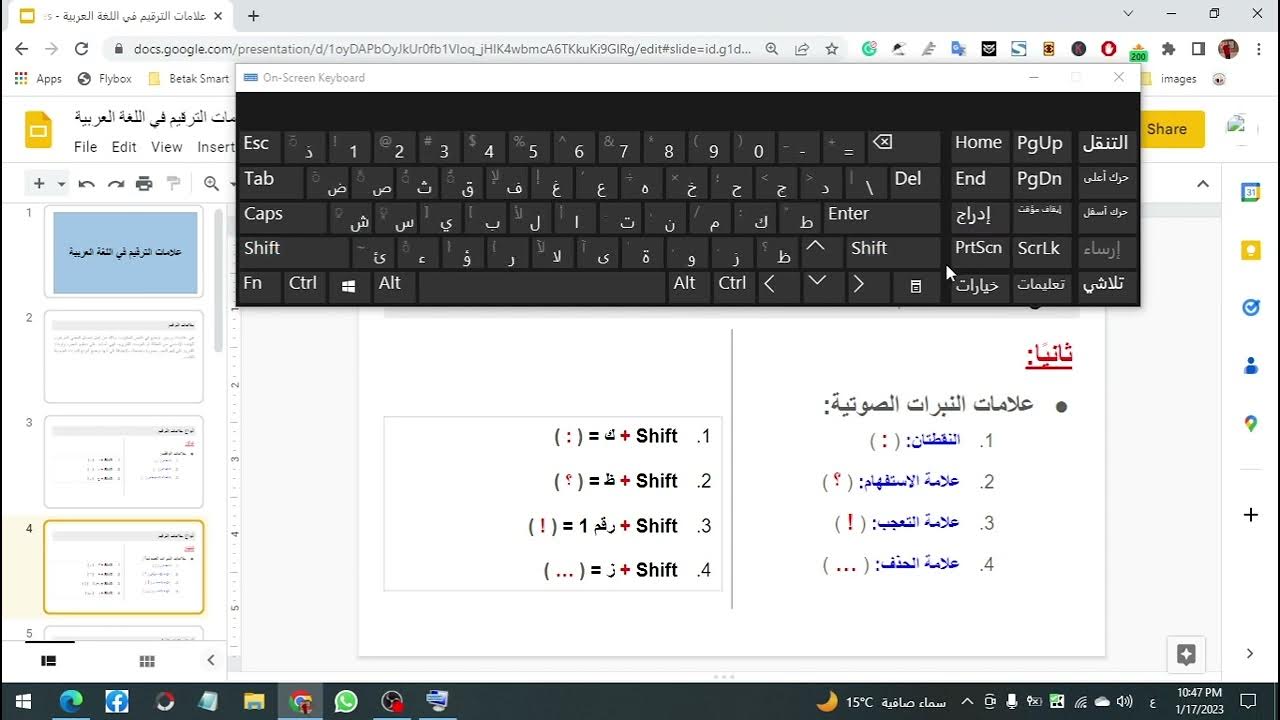Click Esc key on On-Screen Keyboard

(x=260, y=146)
